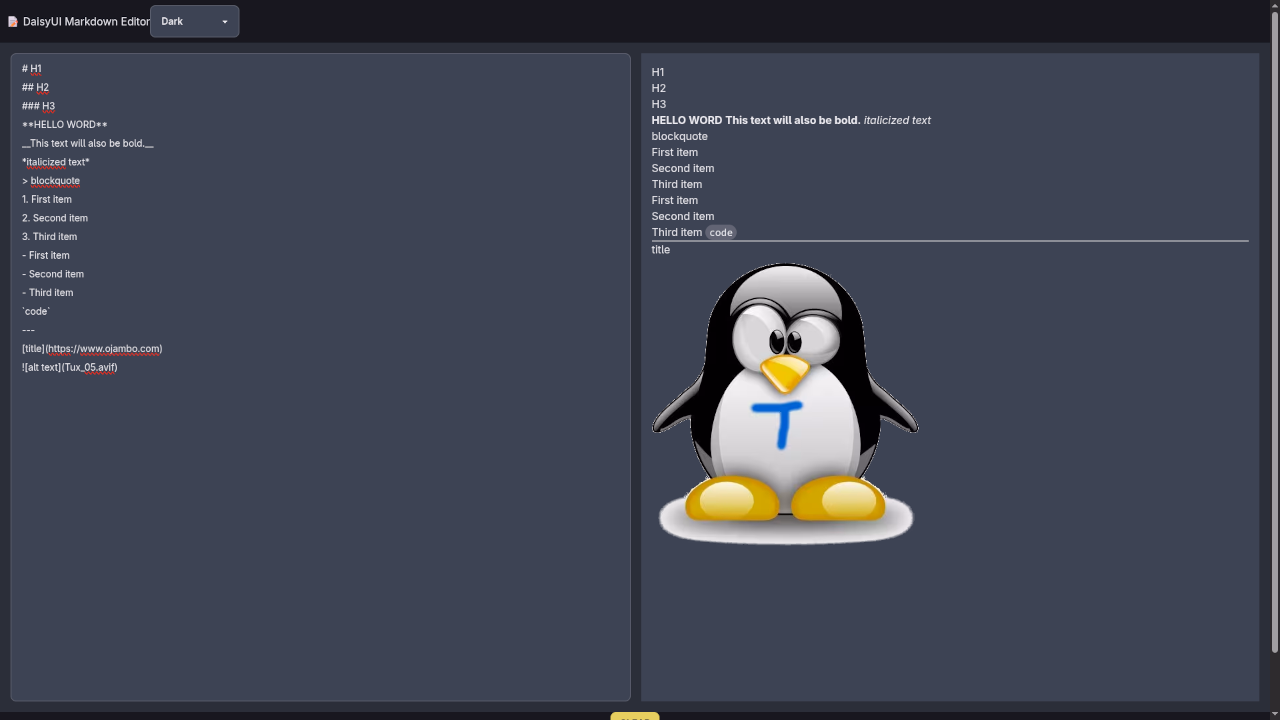Open the Dark theme dropdown
Screen dimensions: 1280x720
point(194,21)
